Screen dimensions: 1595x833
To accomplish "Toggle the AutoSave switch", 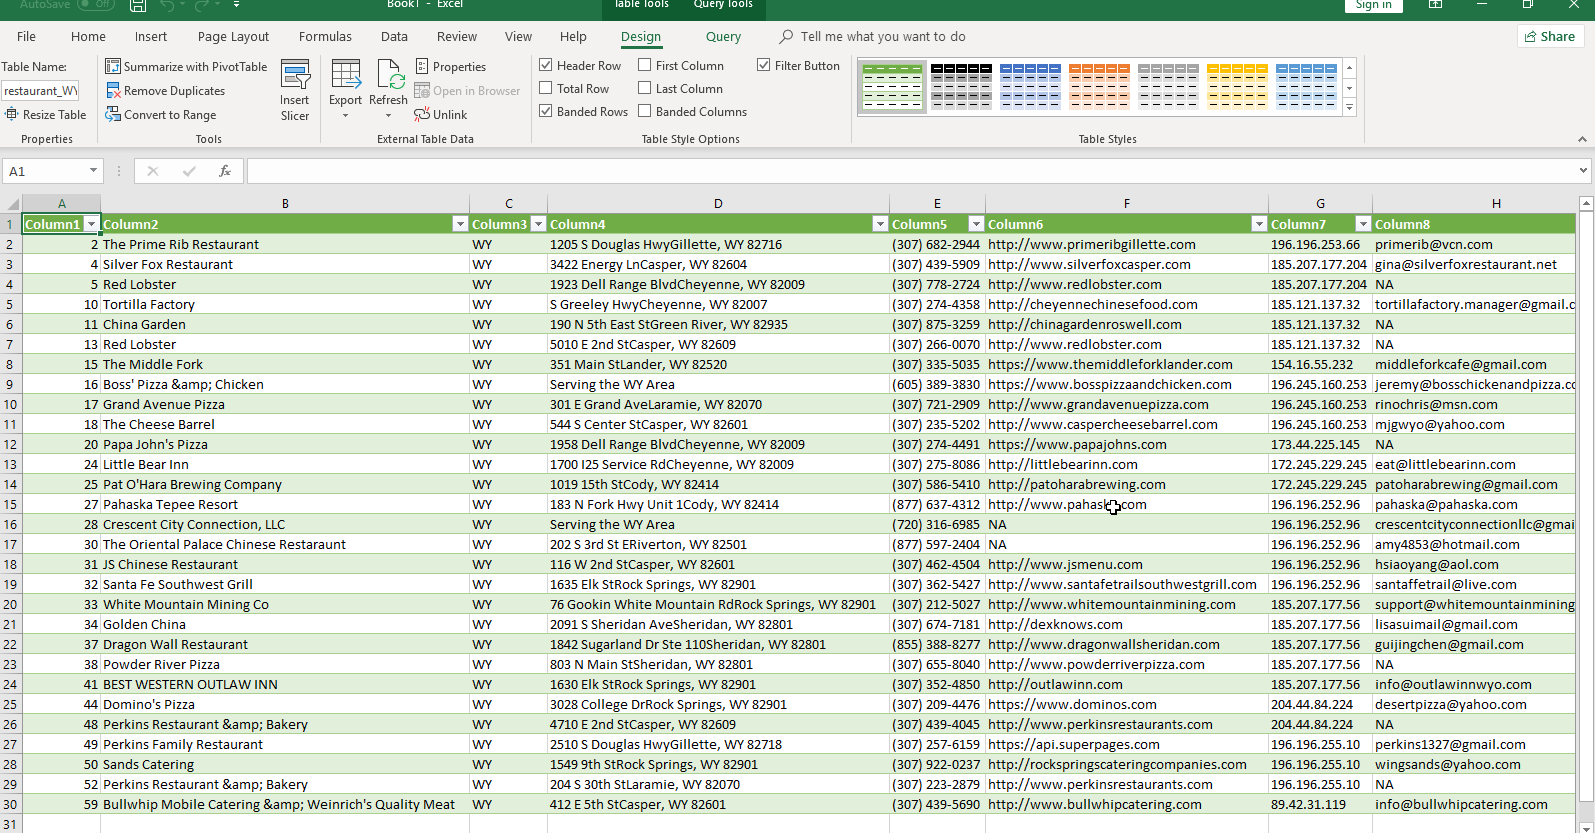I will tap(95, 4).
